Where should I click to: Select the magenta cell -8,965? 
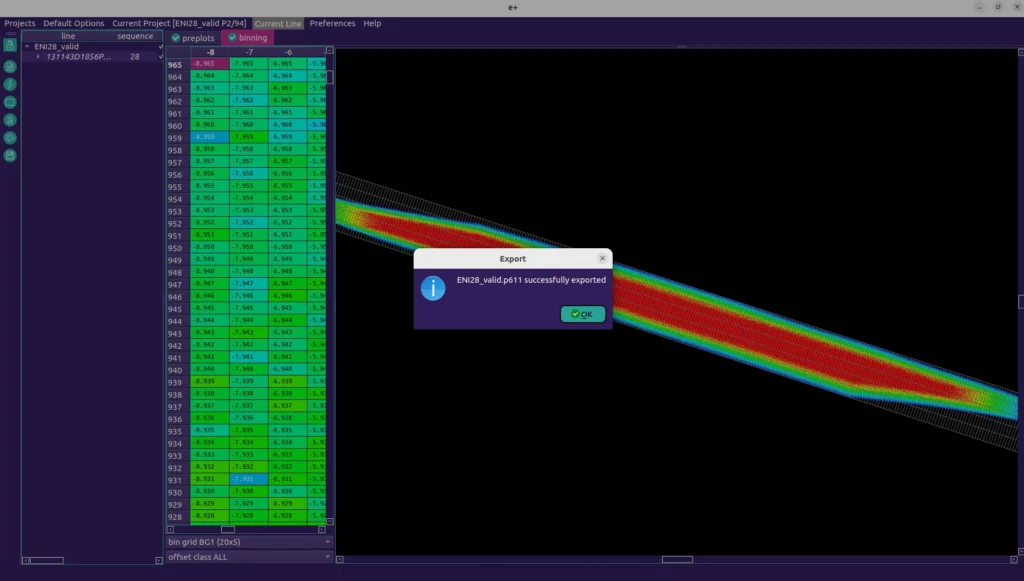tap(210, 63)
